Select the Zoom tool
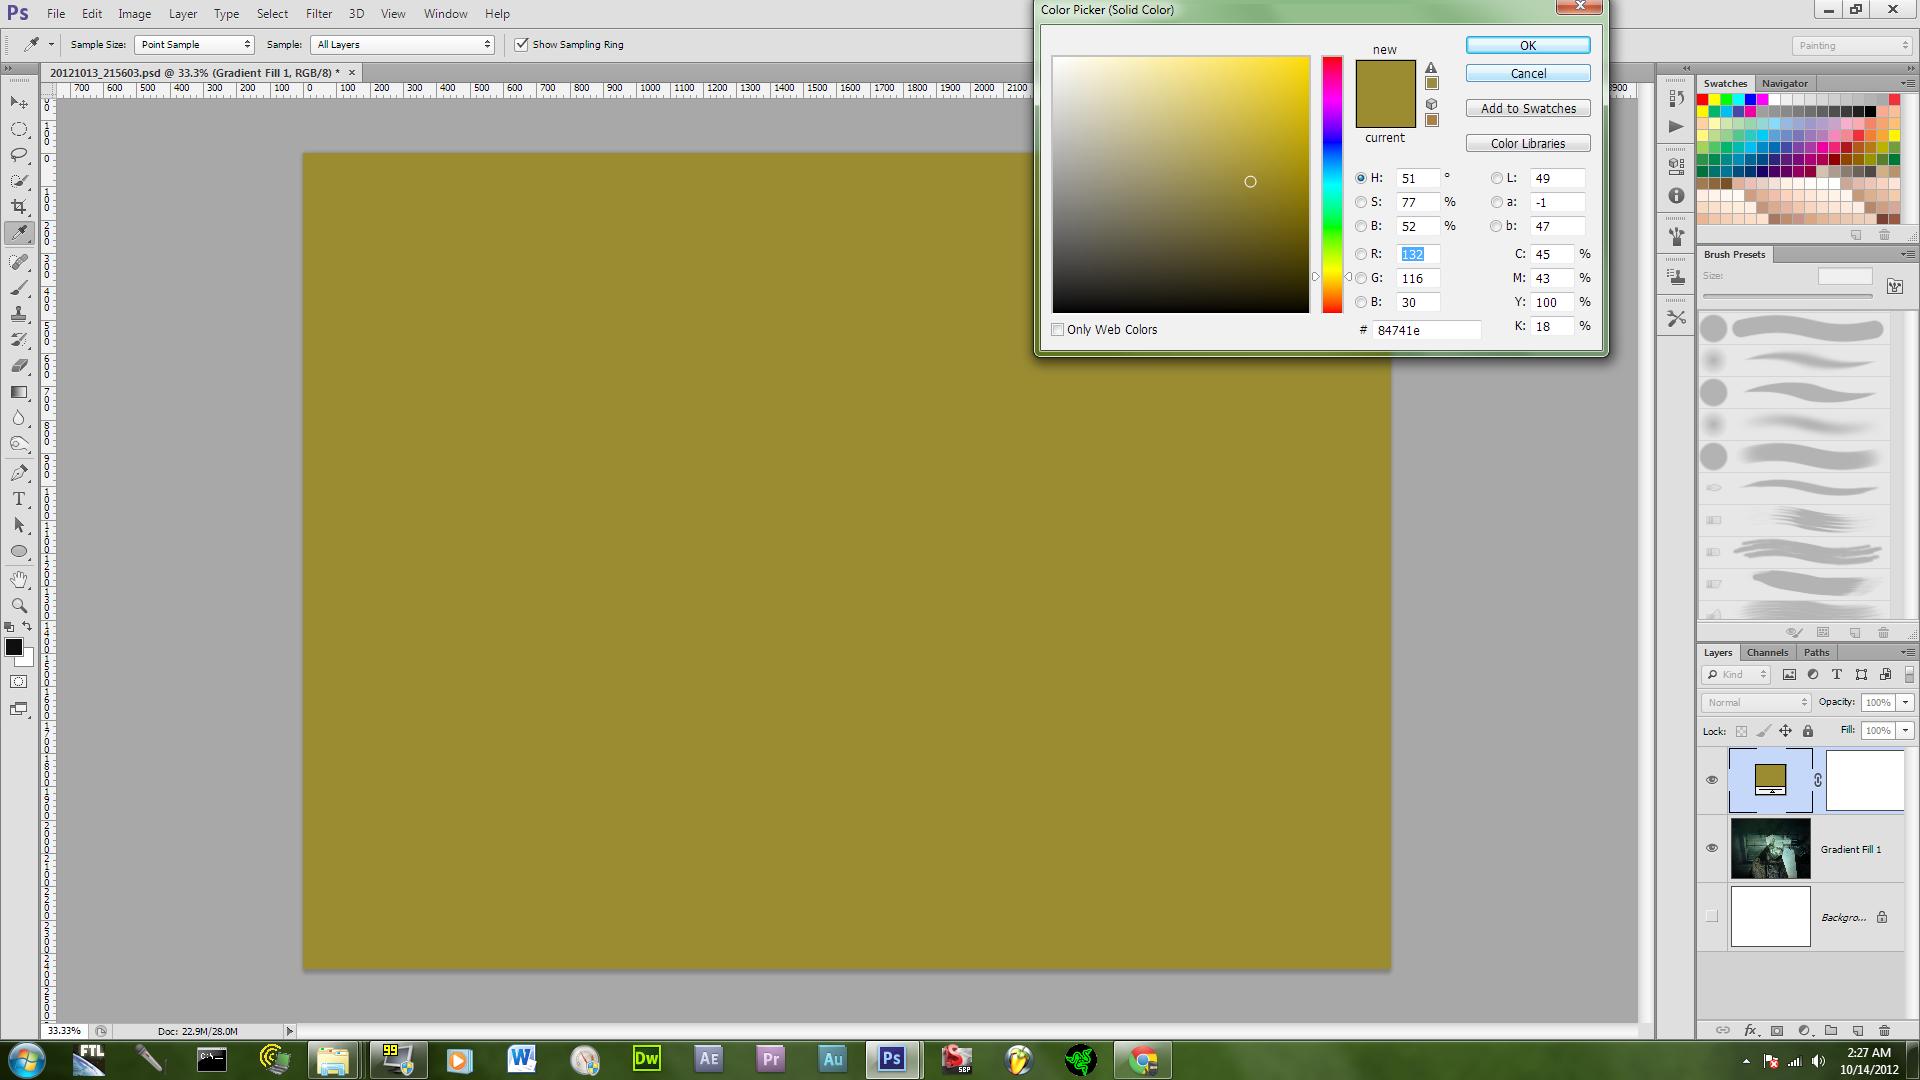This screenshot has height=1080, width=1920. click(x=19, y=606)
